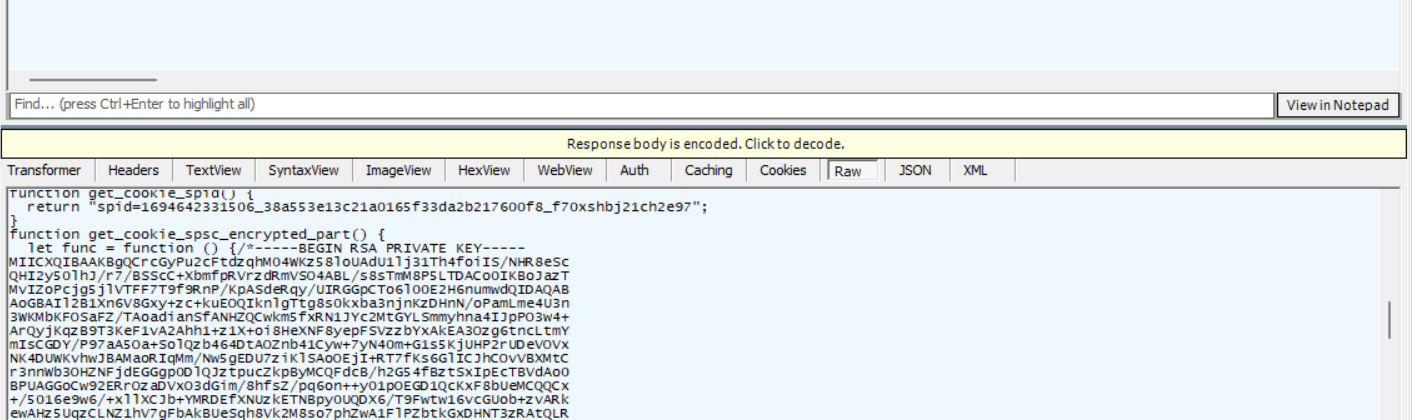Click inside the upper blue request pane
Screen dimensions: 1412x420
[x=700, y=35]
